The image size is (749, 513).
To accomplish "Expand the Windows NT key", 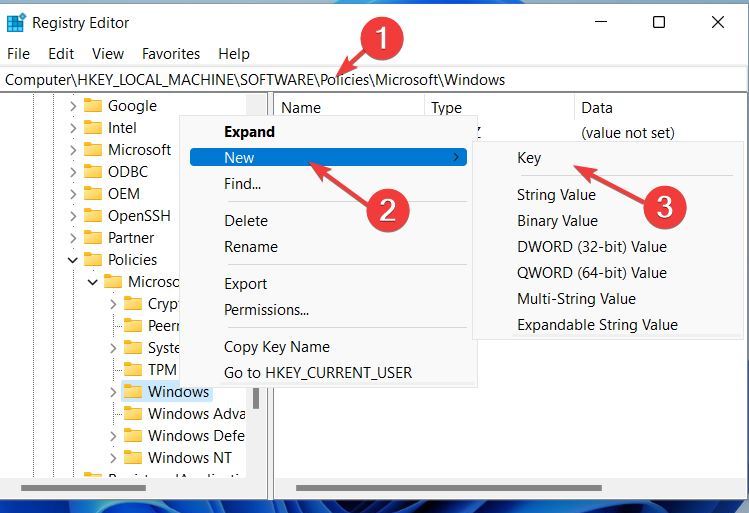I will [x=113, y=458].
